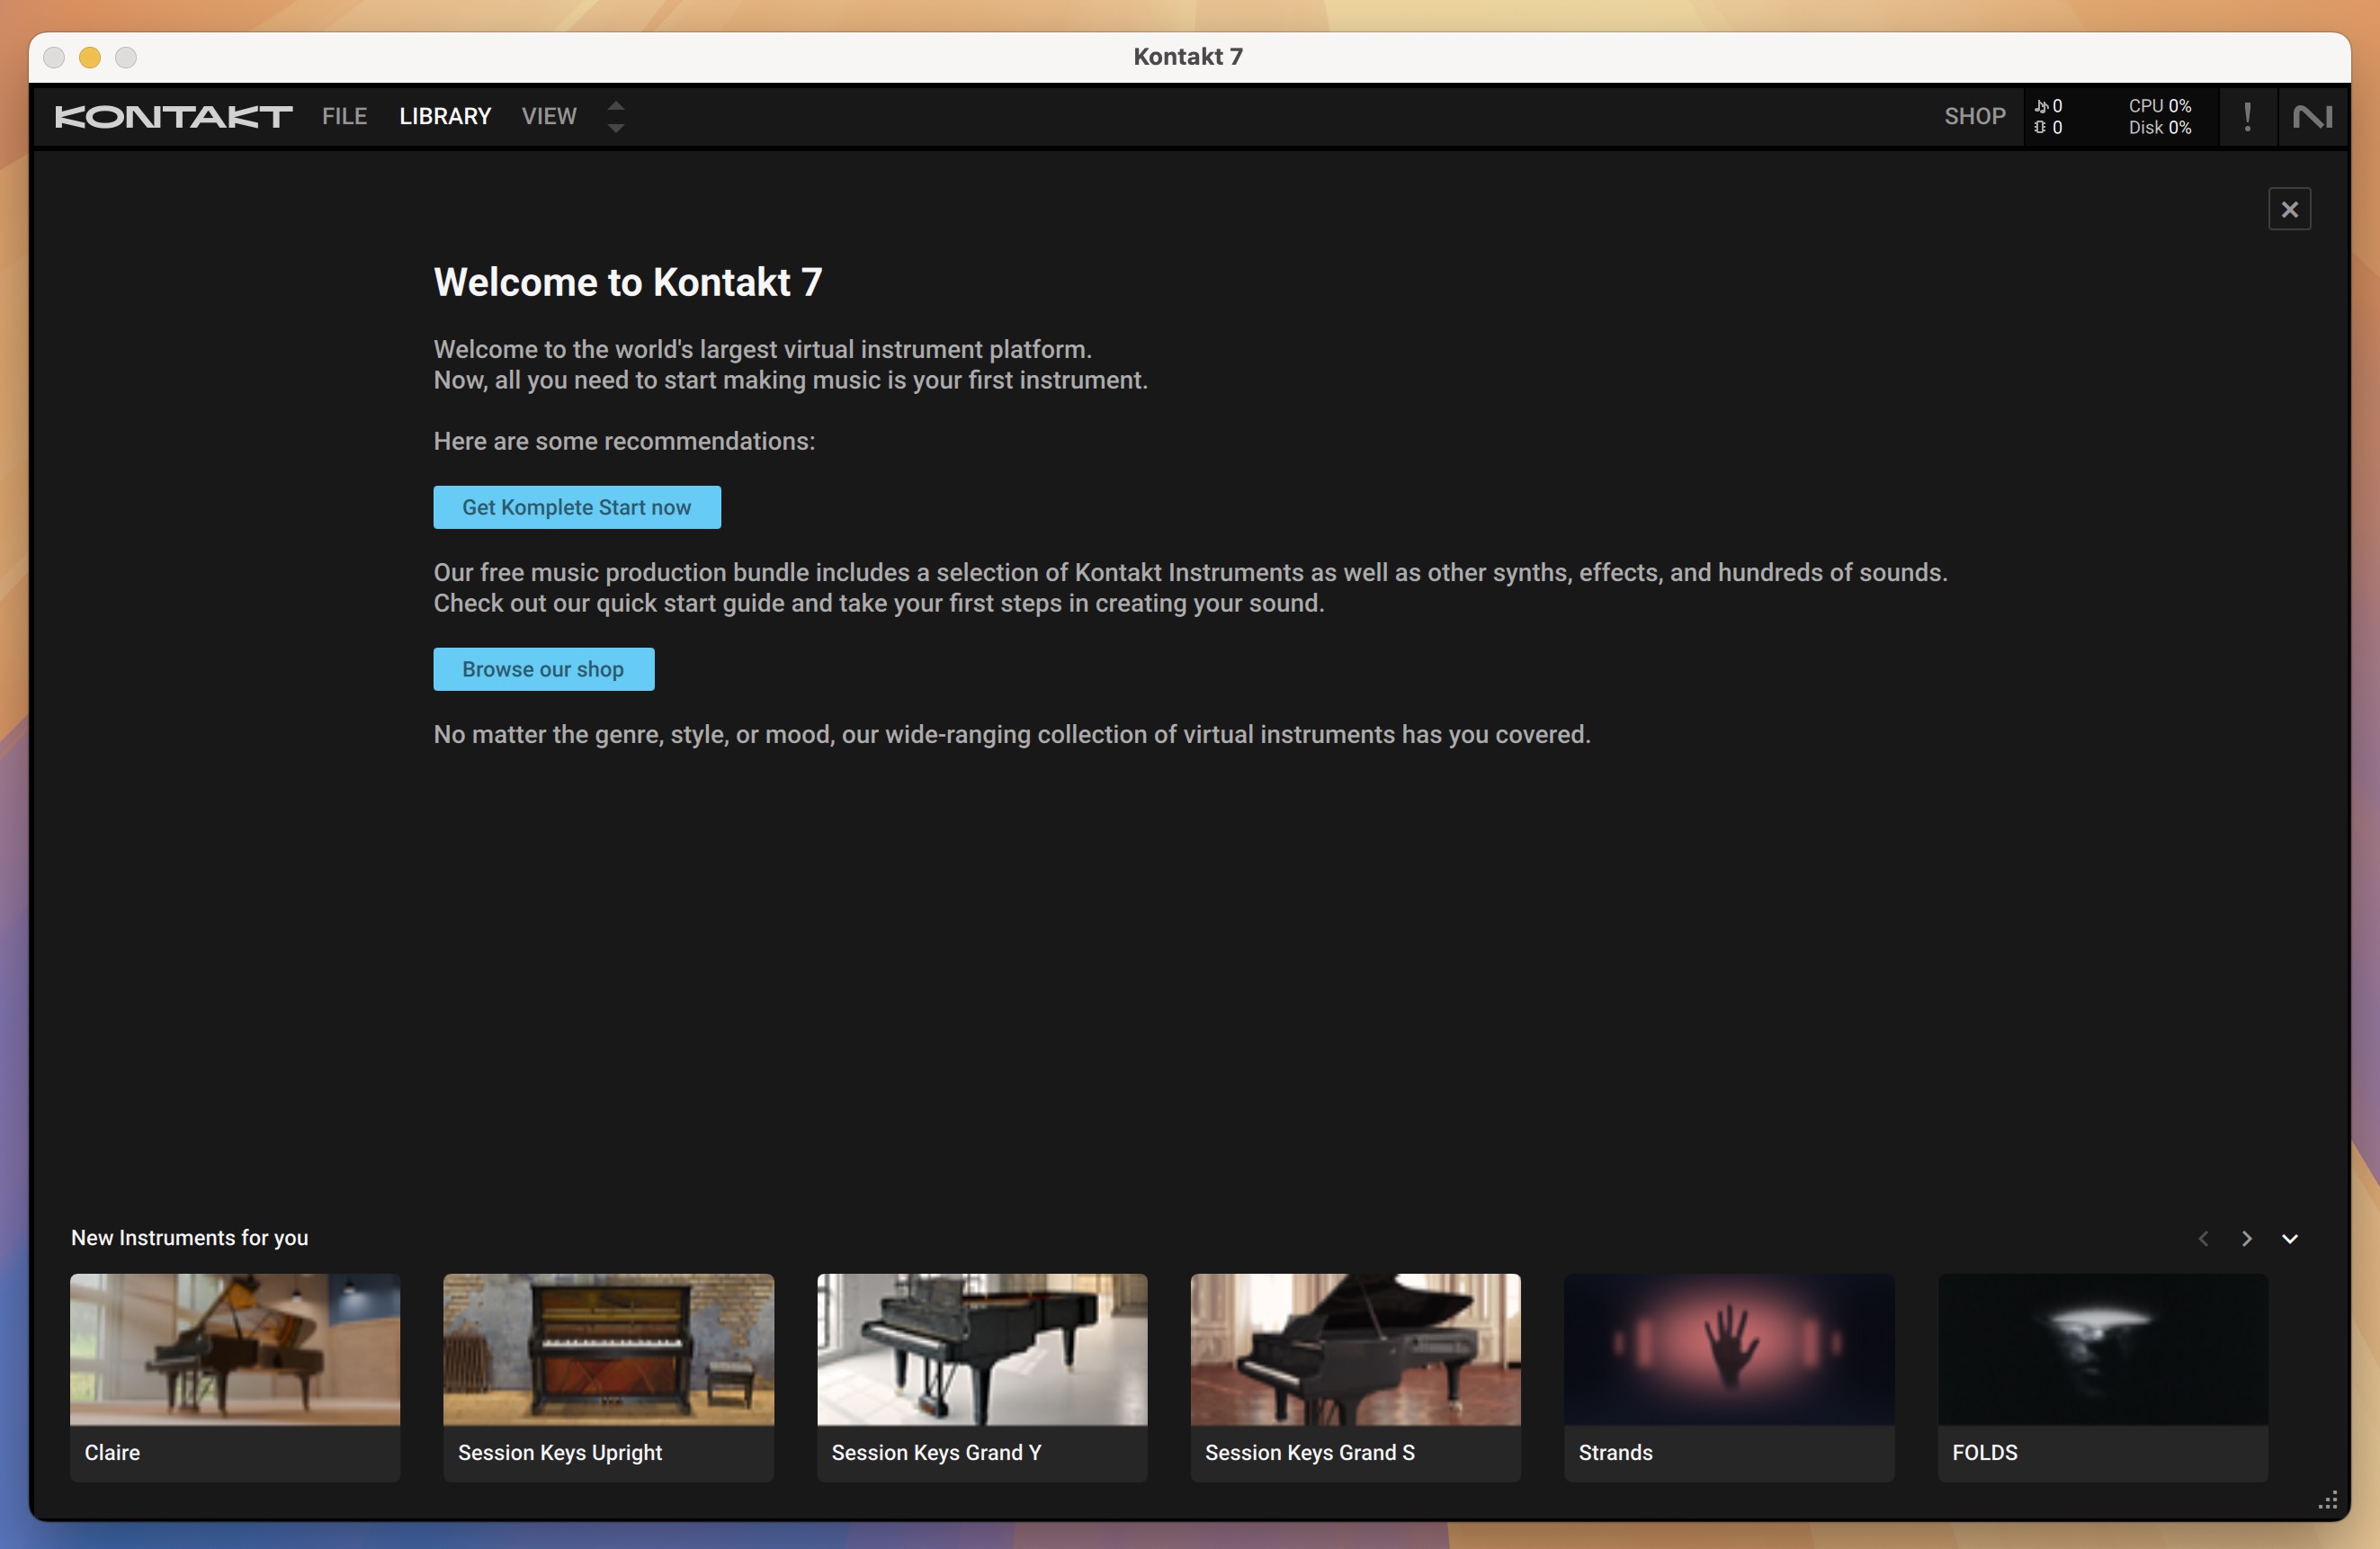Image resolution: width=2380 pixels, height=1549 pixels.
Task: Open the Strands instrument thumbnail
Action: pyautogui.click(x=1729, y=1349)
